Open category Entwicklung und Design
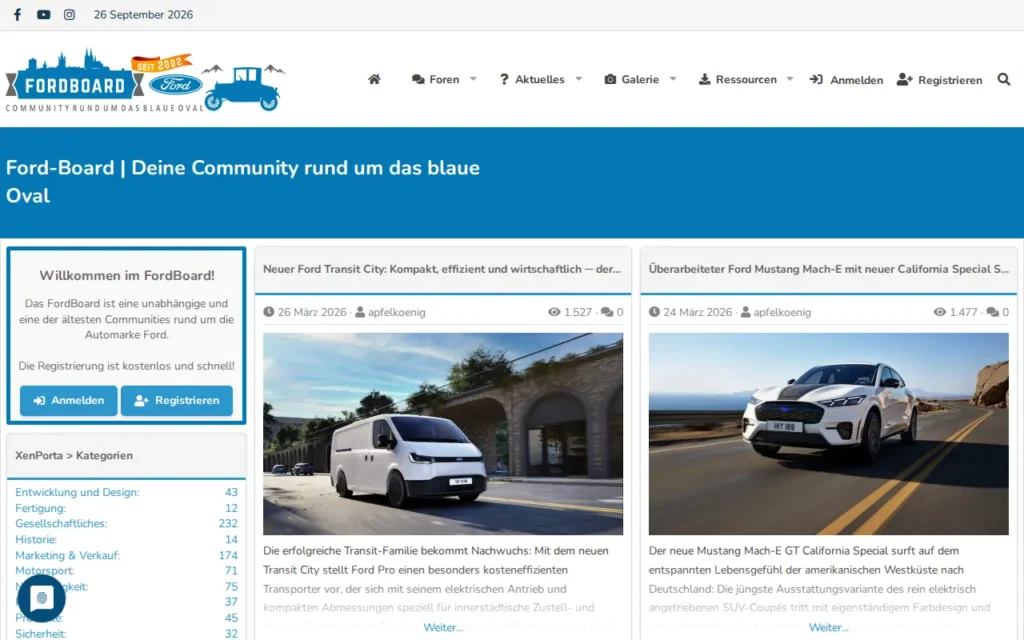 (77, 492)
